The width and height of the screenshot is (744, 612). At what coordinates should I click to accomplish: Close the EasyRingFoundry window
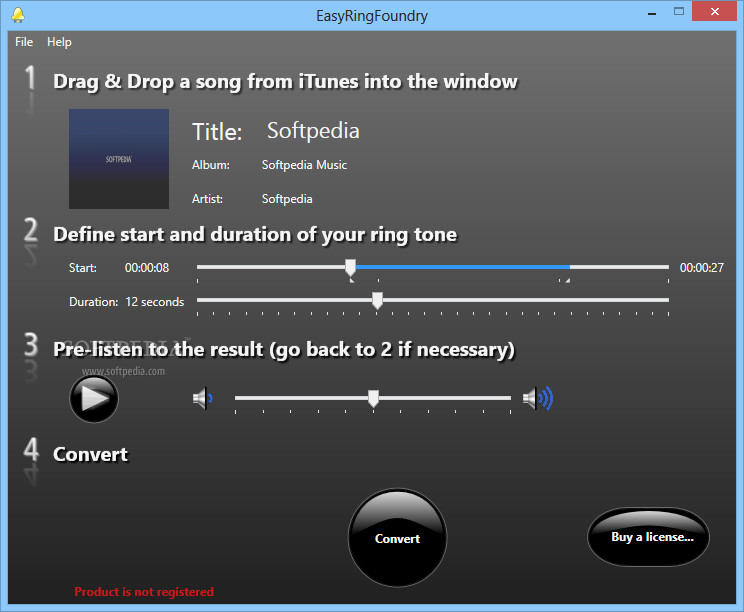(x=715, y=12)
